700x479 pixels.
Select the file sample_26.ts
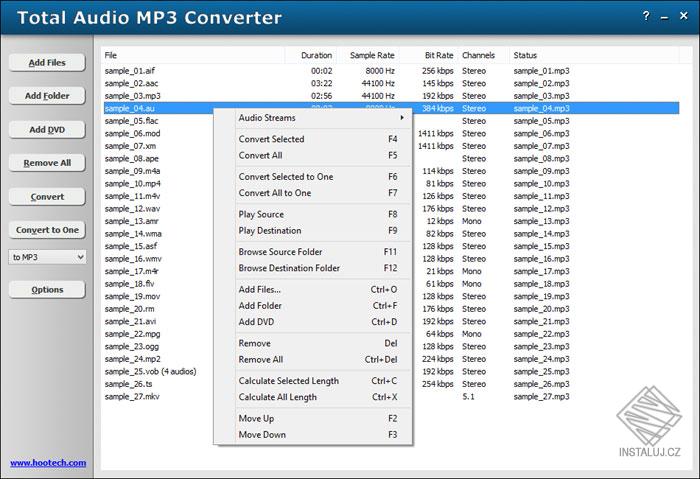[x=129, y=384]
